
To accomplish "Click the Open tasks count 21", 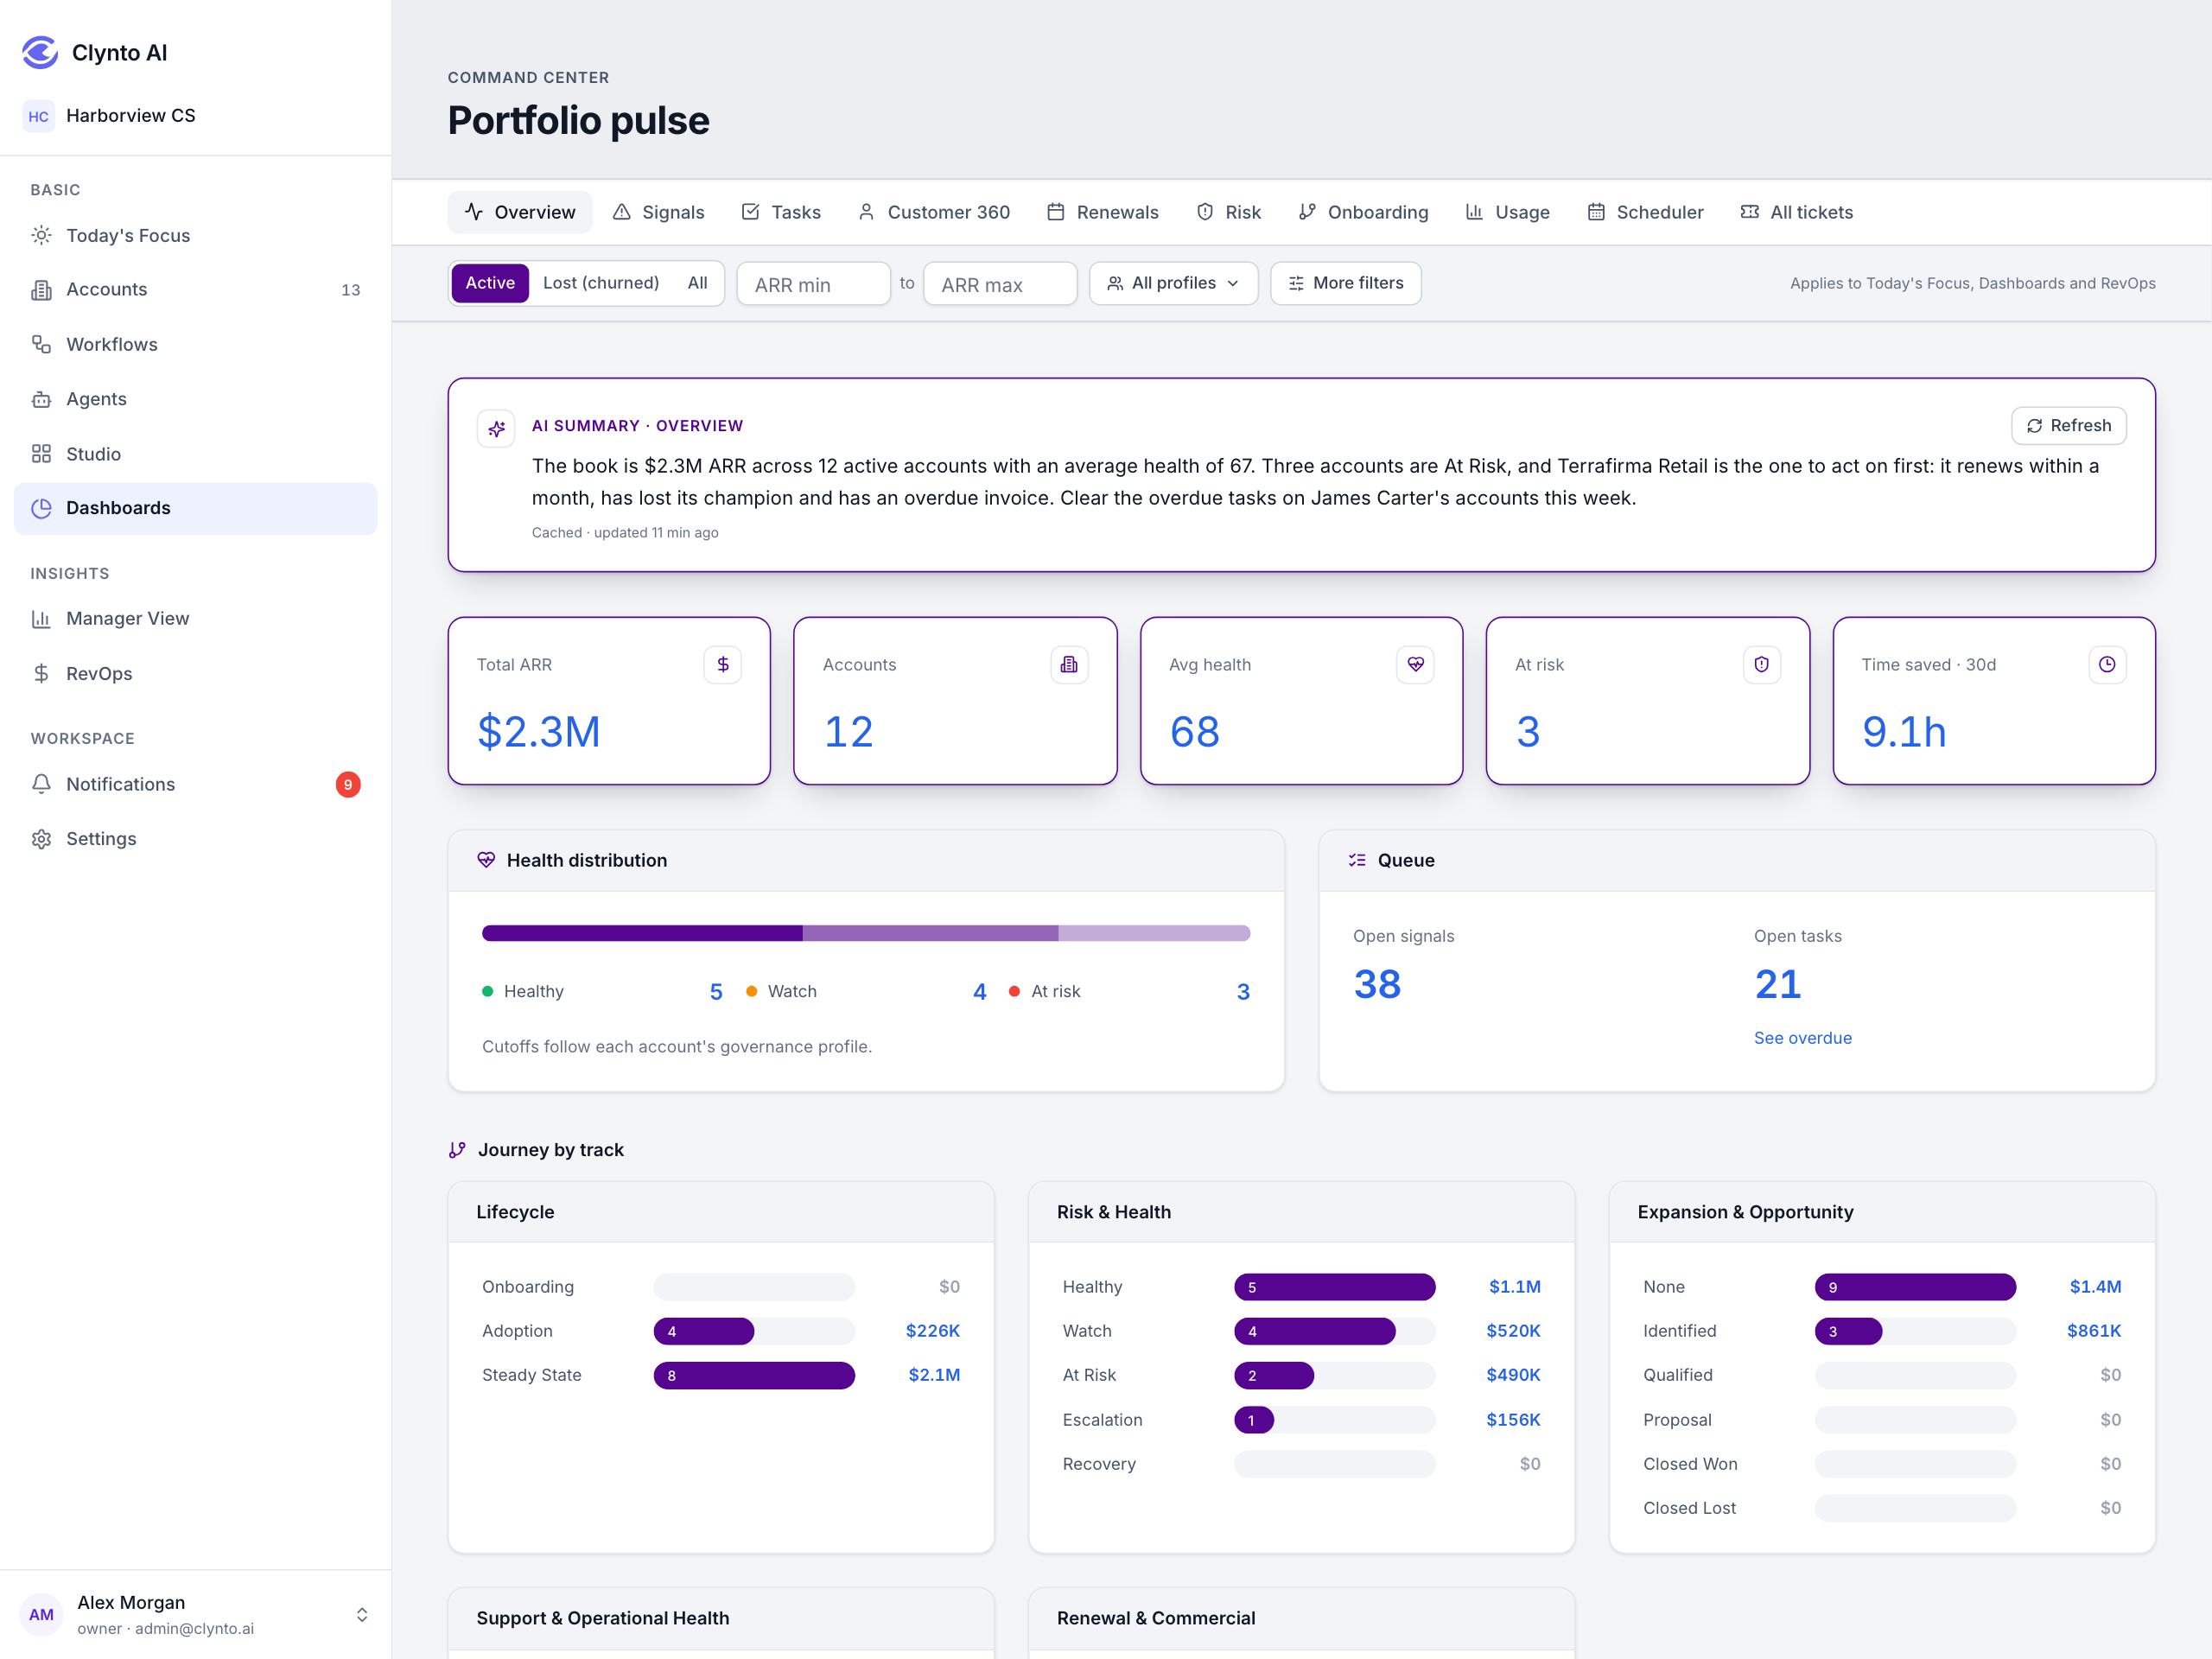I will coord(1778,985).
